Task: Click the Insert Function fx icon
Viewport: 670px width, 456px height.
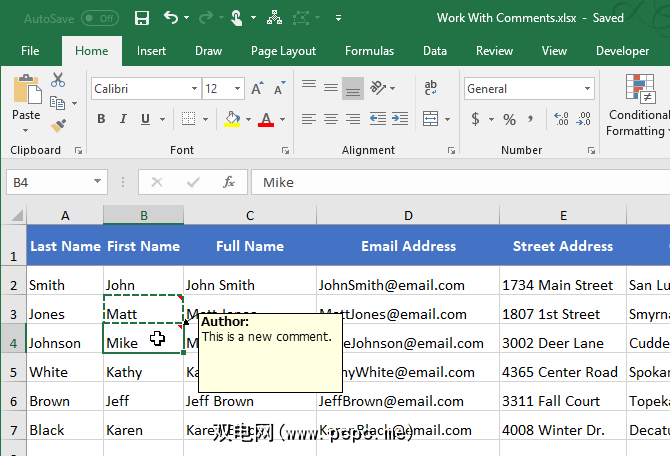Action: [x=229, y=182]
